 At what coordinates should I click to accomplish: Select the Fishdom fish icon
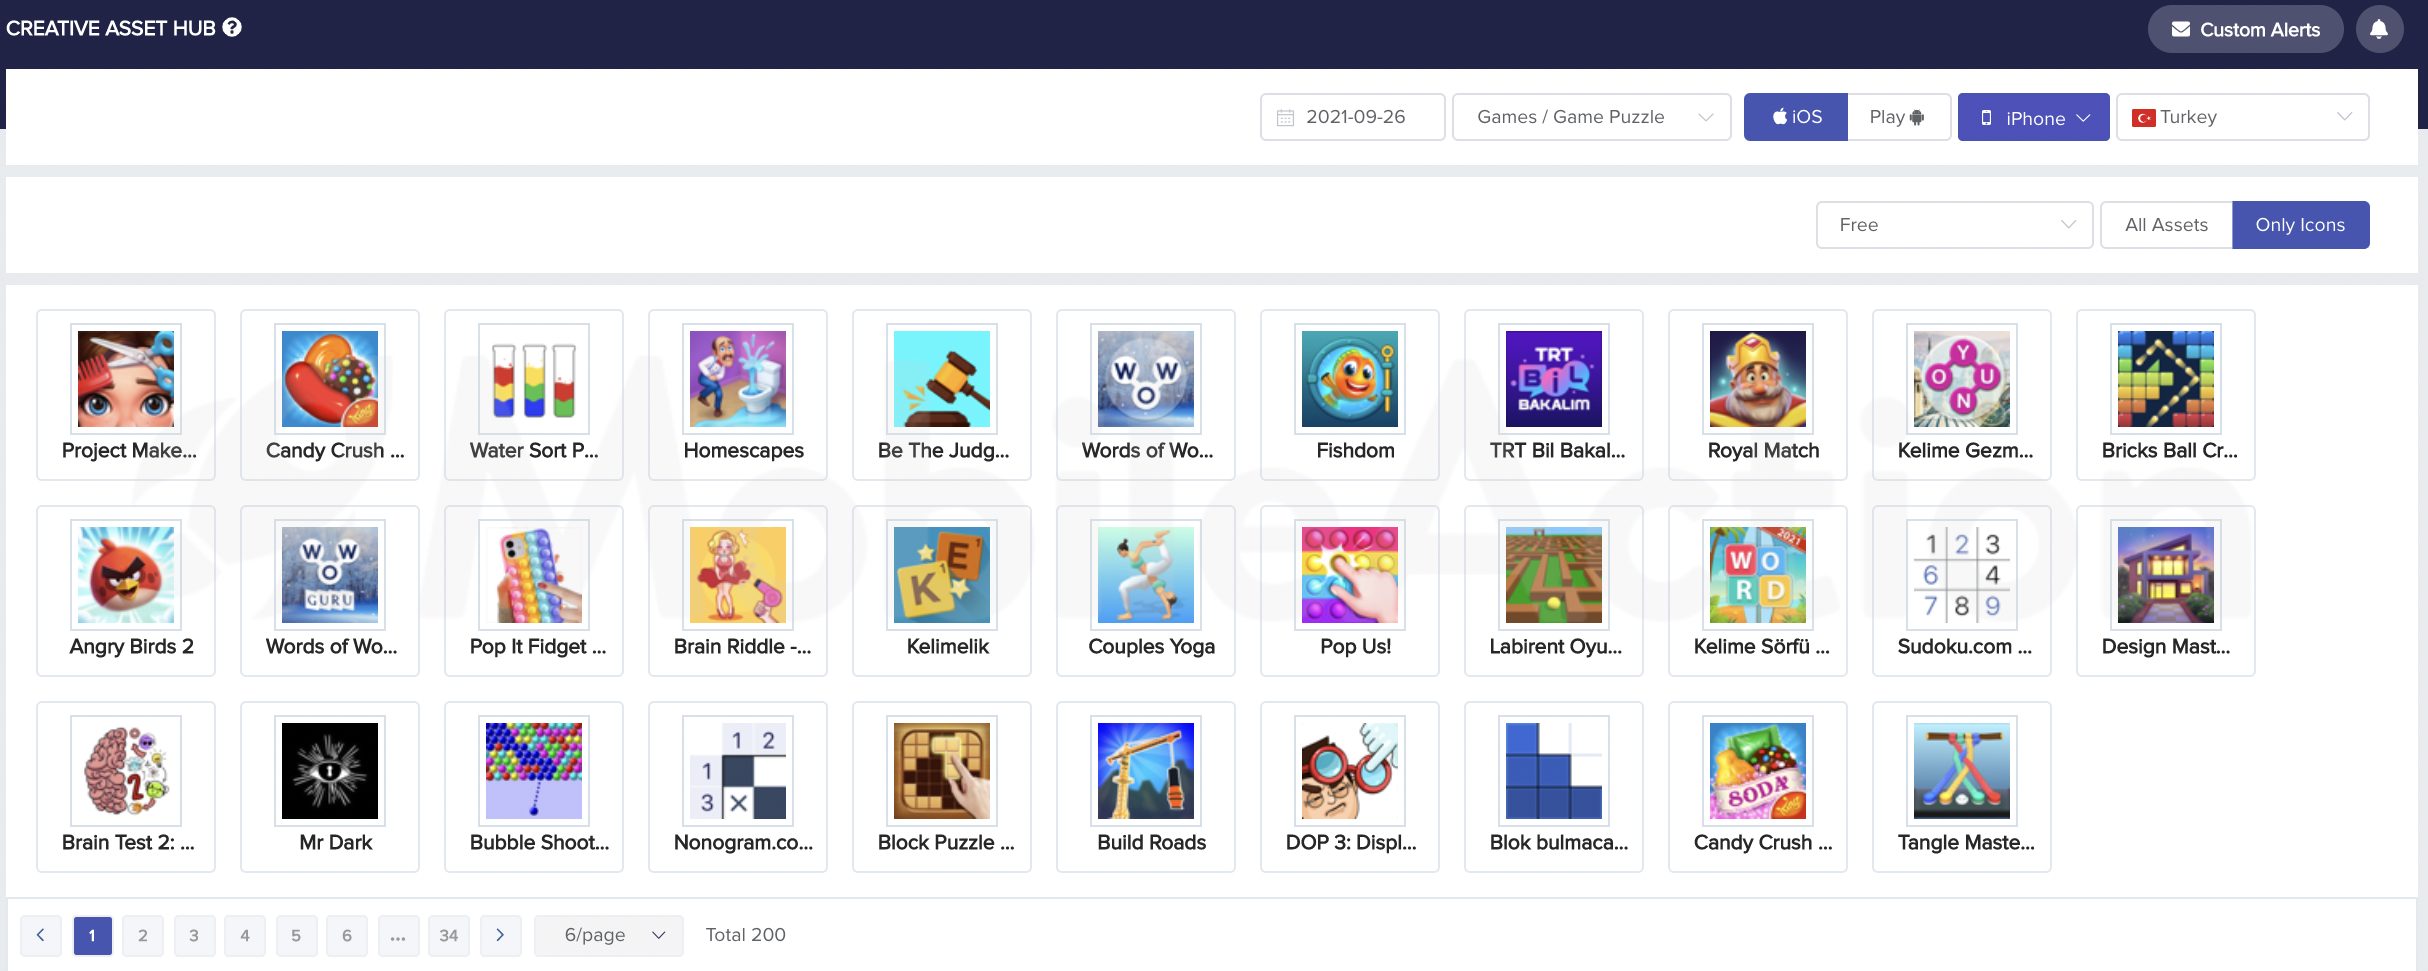click(1350, 379)
